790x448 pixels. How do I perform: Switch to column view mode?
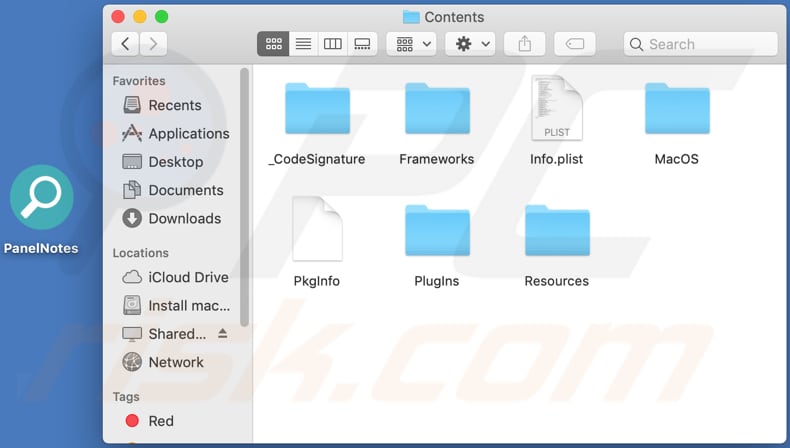tap(333, 44)
